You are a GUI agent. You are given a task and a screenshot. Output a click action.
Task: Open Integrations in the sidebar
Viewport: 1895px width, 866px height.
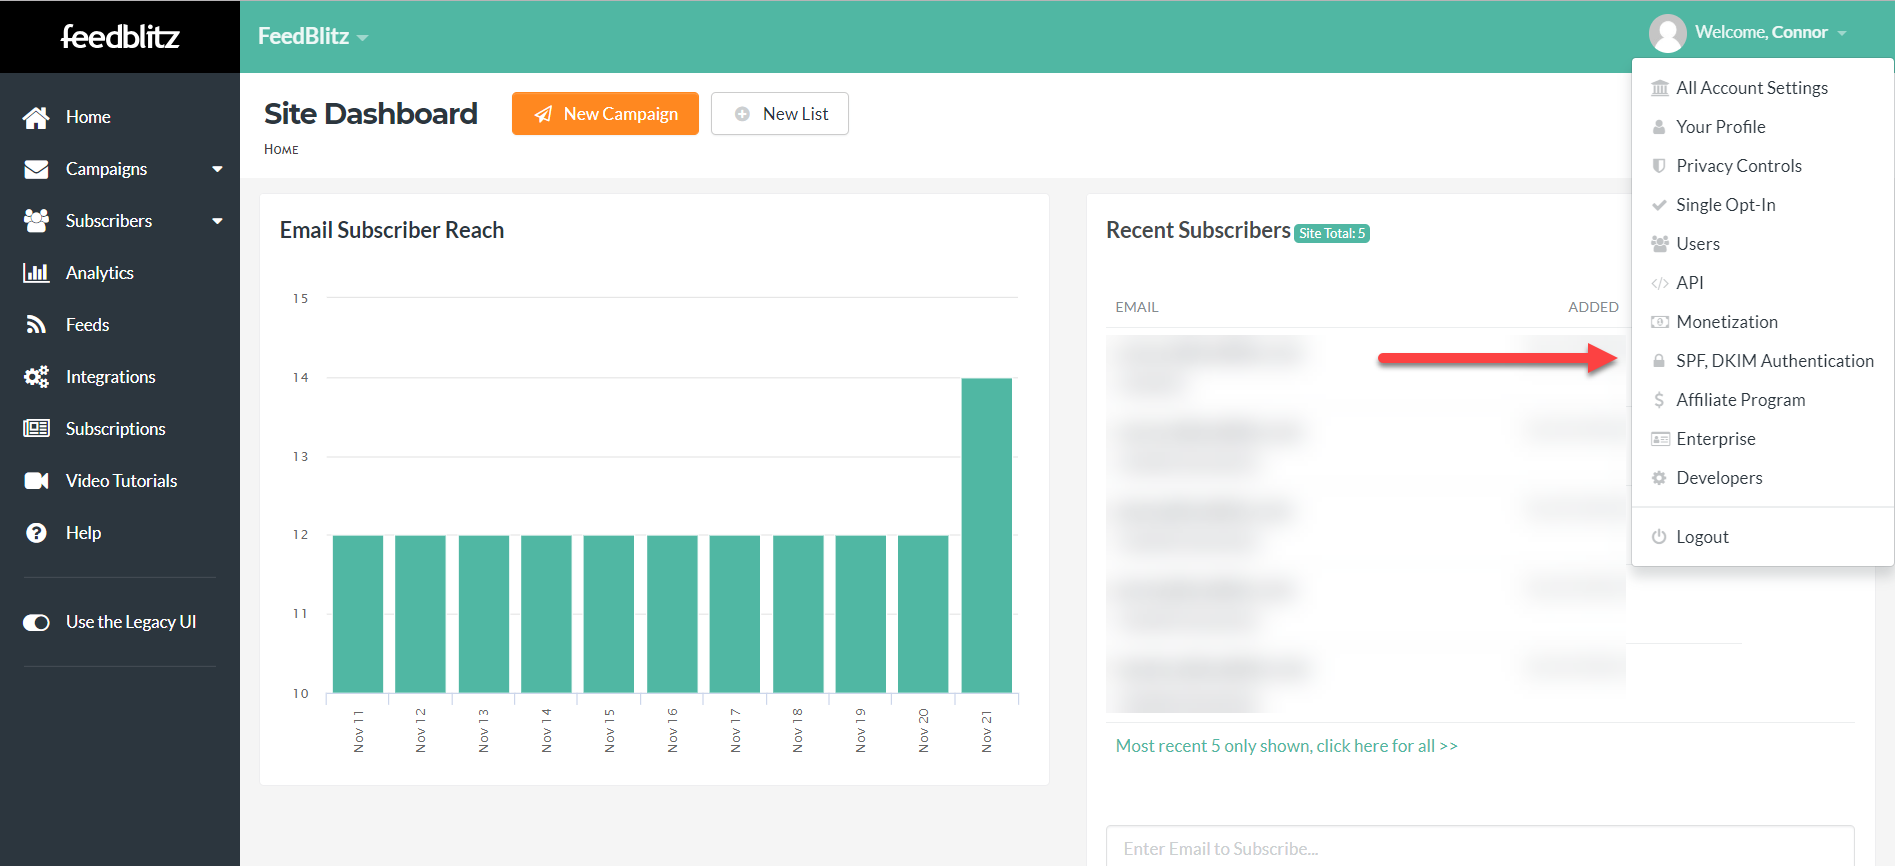click(x=110, y=377)
